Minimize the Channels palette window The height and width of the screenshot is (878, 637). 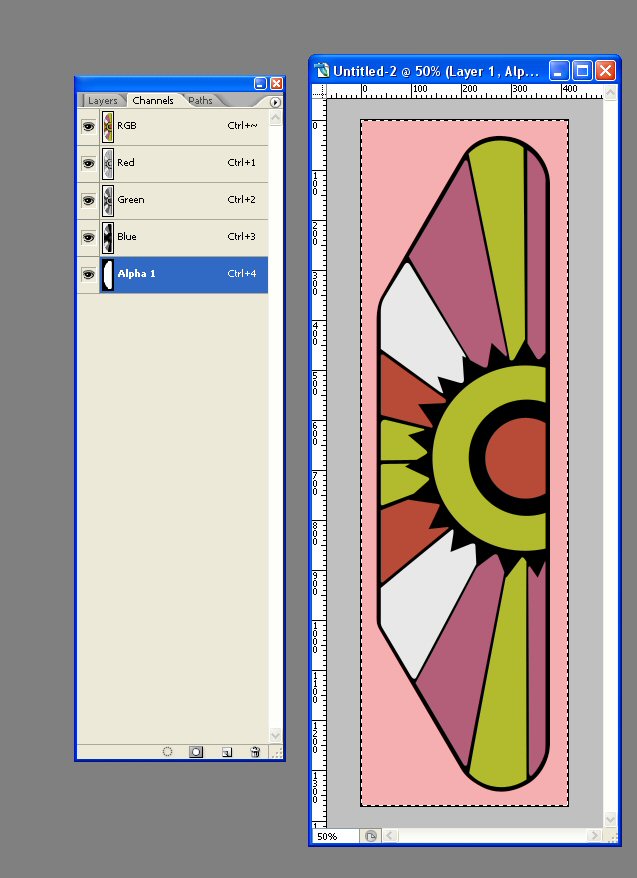[x=260, y=83]
